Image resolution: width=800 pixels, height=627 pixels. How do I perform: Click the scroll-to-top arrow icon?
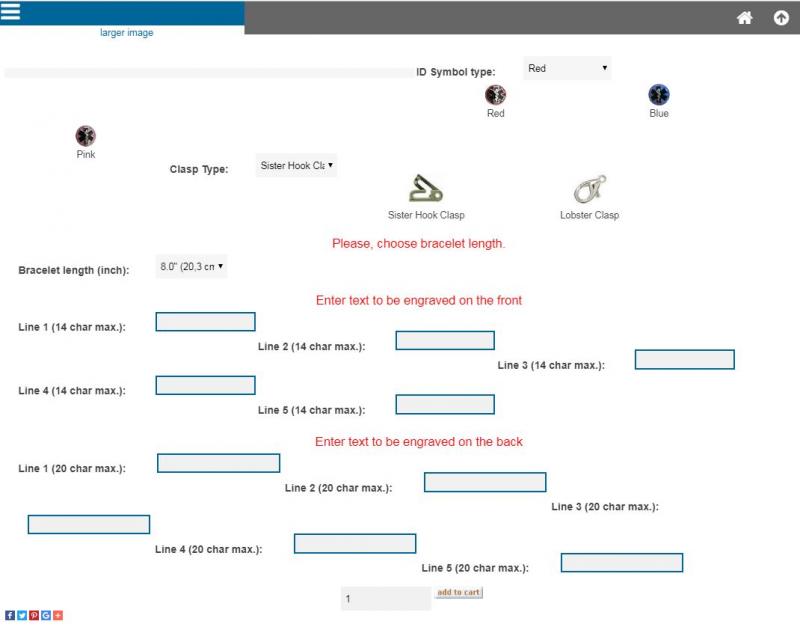pyautogui.click(x=781, y=18)
